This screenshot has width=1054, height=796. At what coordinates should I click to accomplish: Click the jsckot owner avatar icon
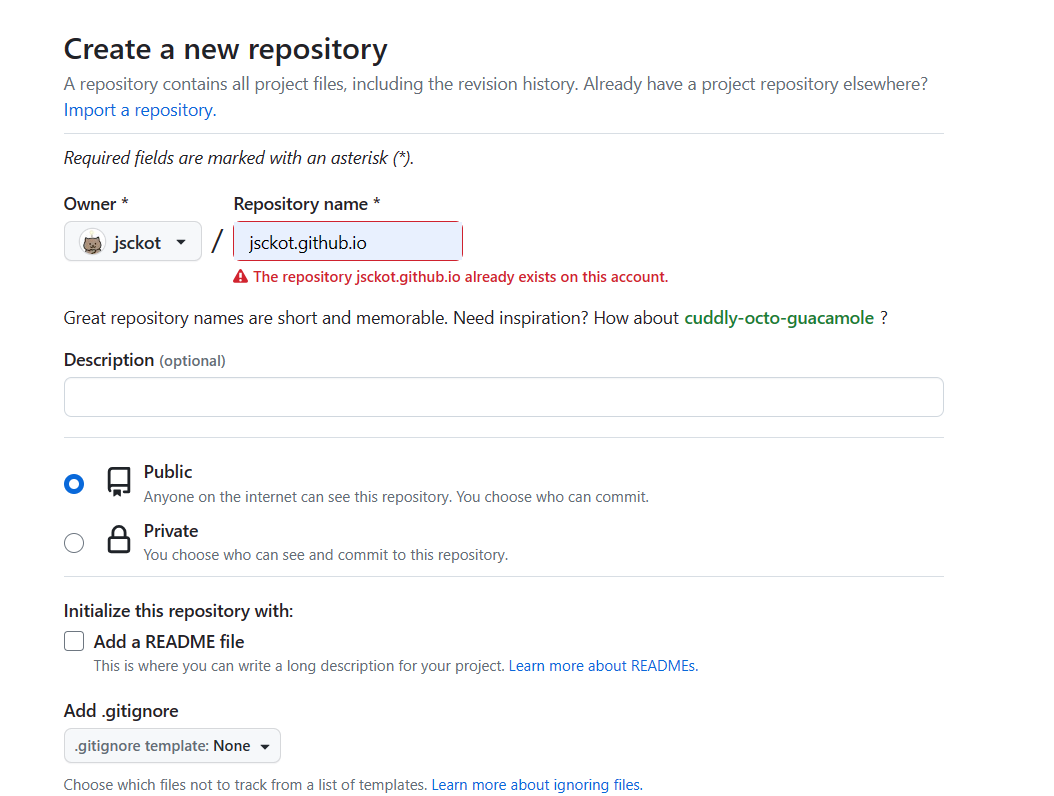[x=92, y=242]
